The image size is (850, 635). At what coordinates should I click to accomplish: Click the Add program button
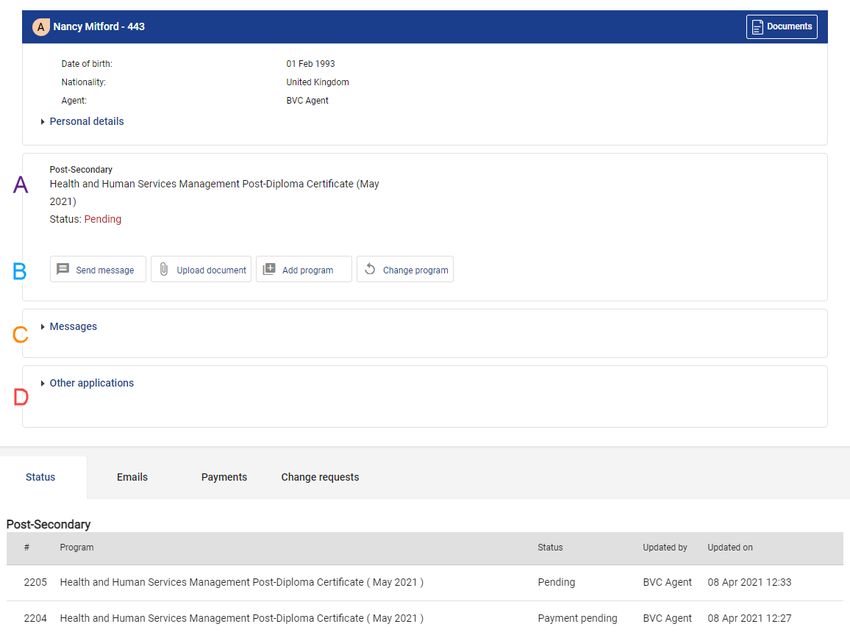point(304,270)
